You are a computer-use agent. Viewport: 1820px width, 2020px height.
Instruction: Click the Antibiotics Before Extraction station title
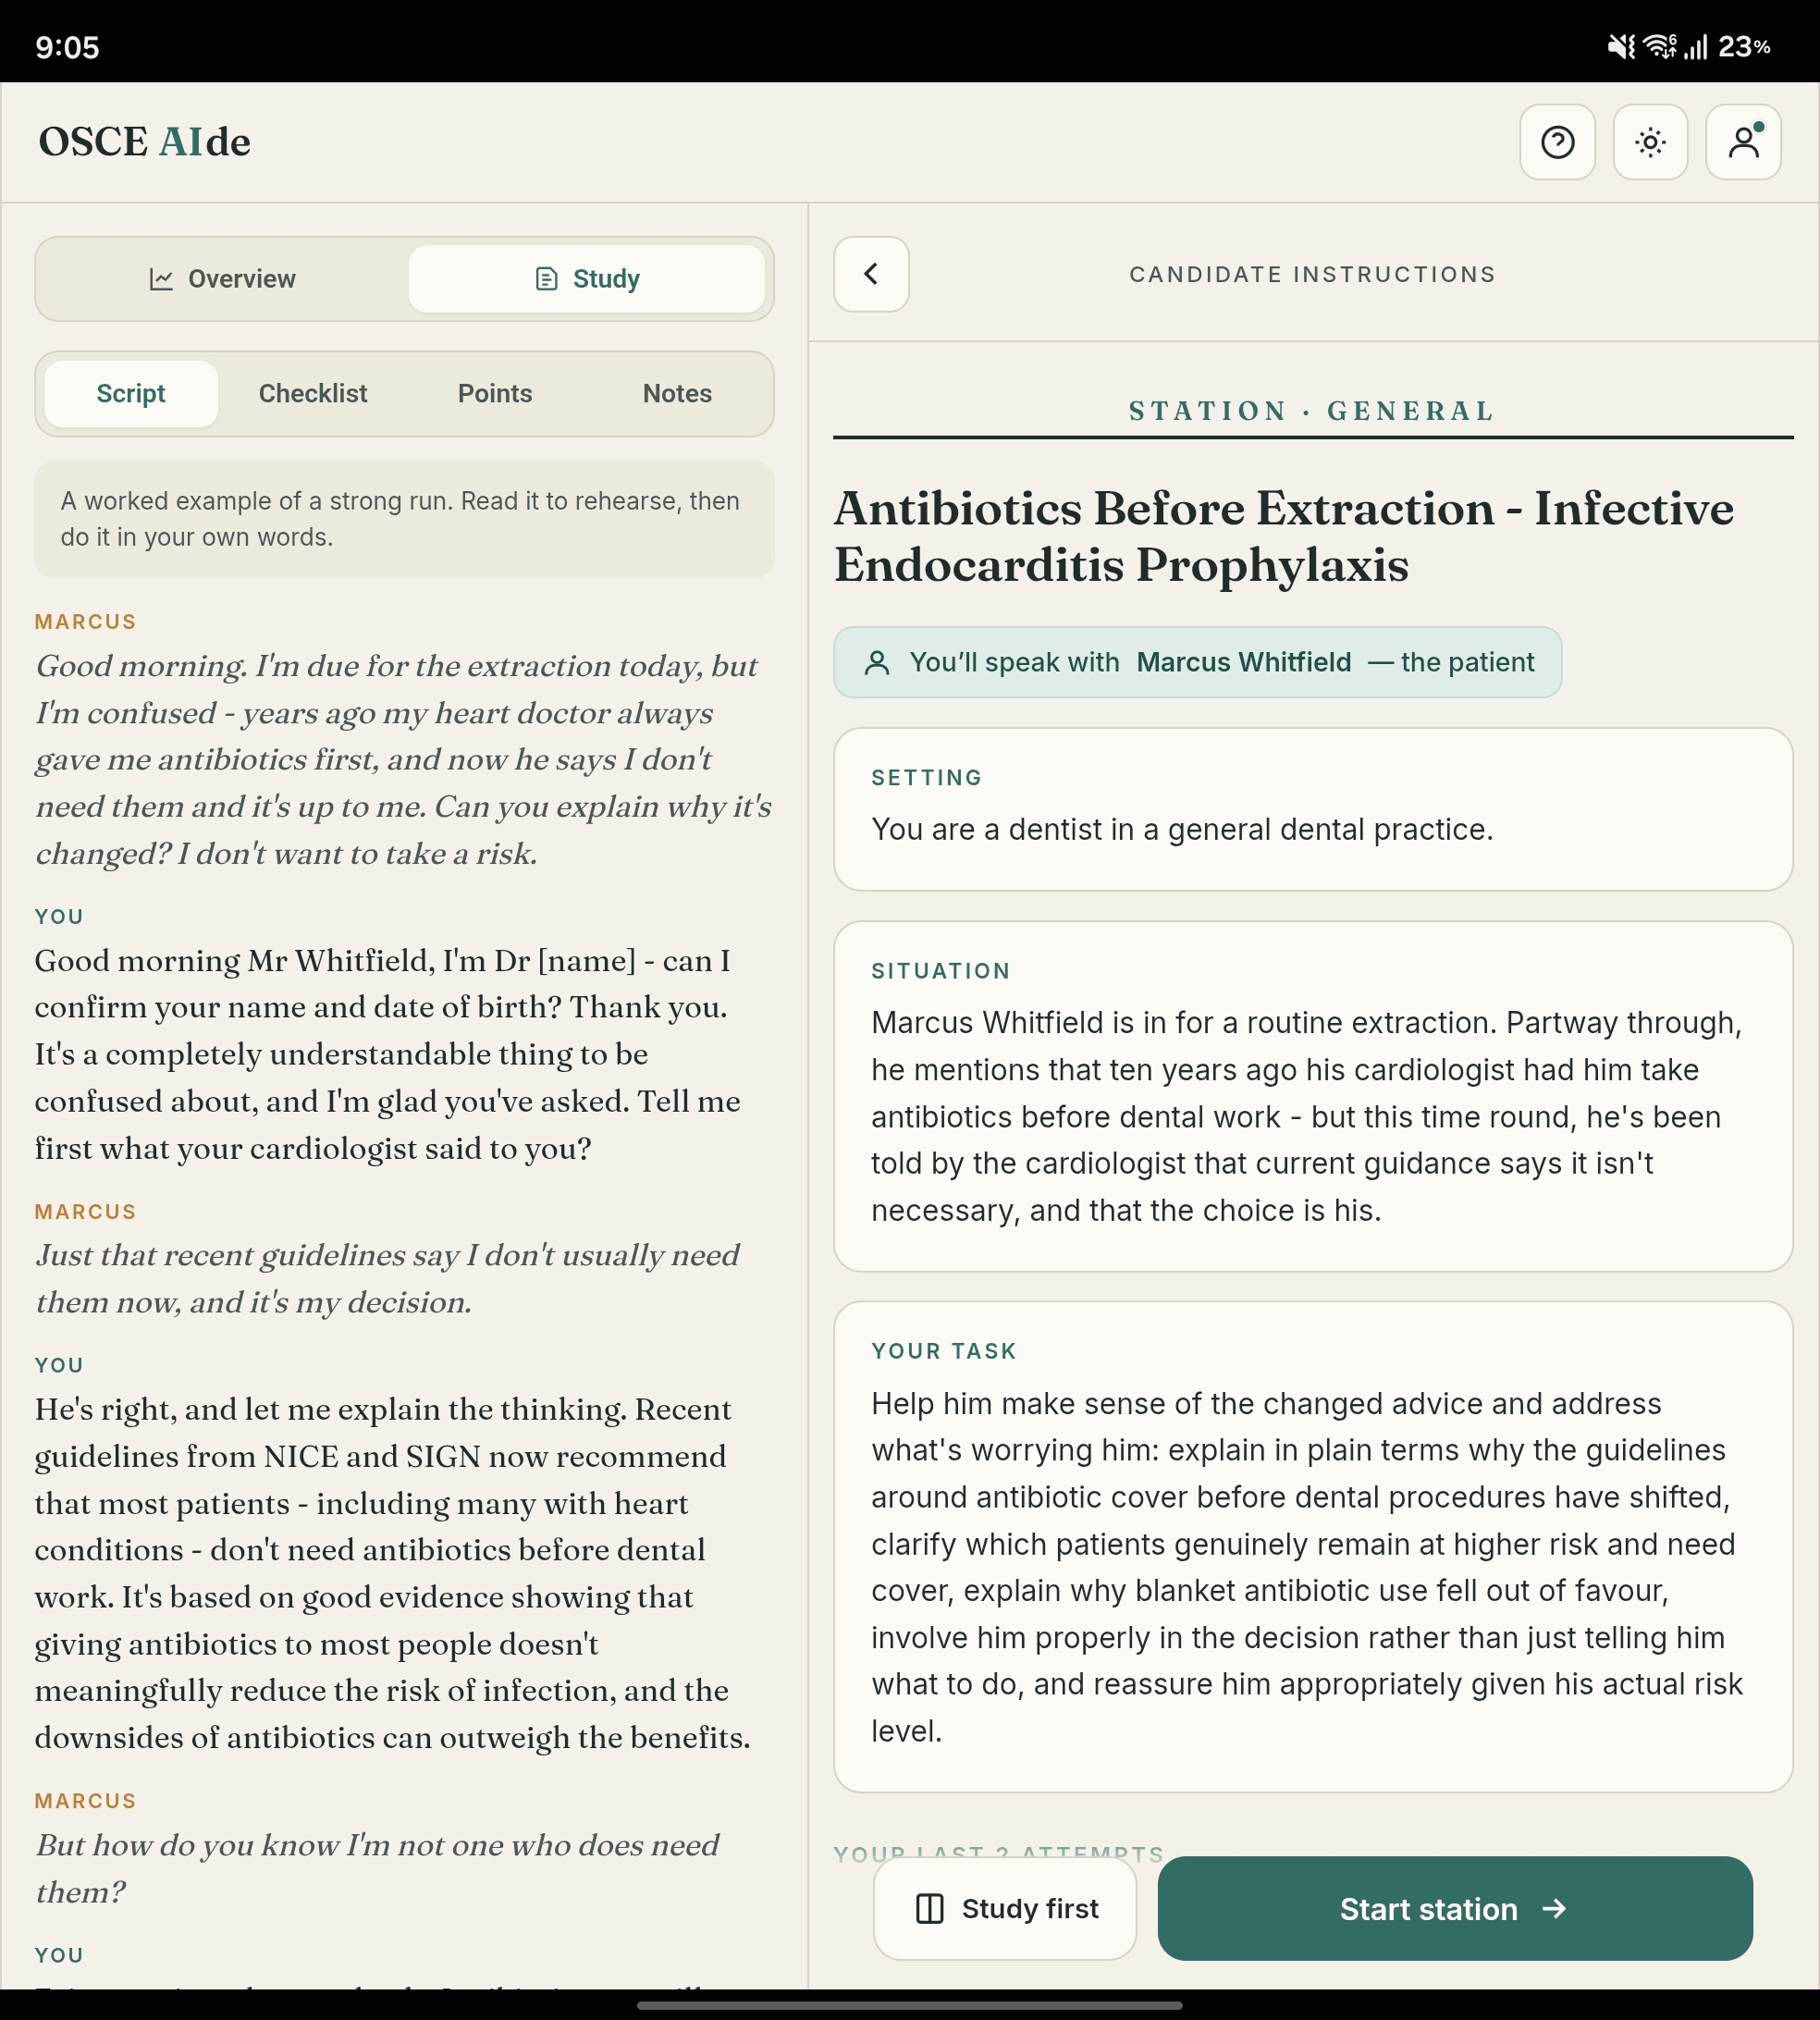pos(1284,537)
